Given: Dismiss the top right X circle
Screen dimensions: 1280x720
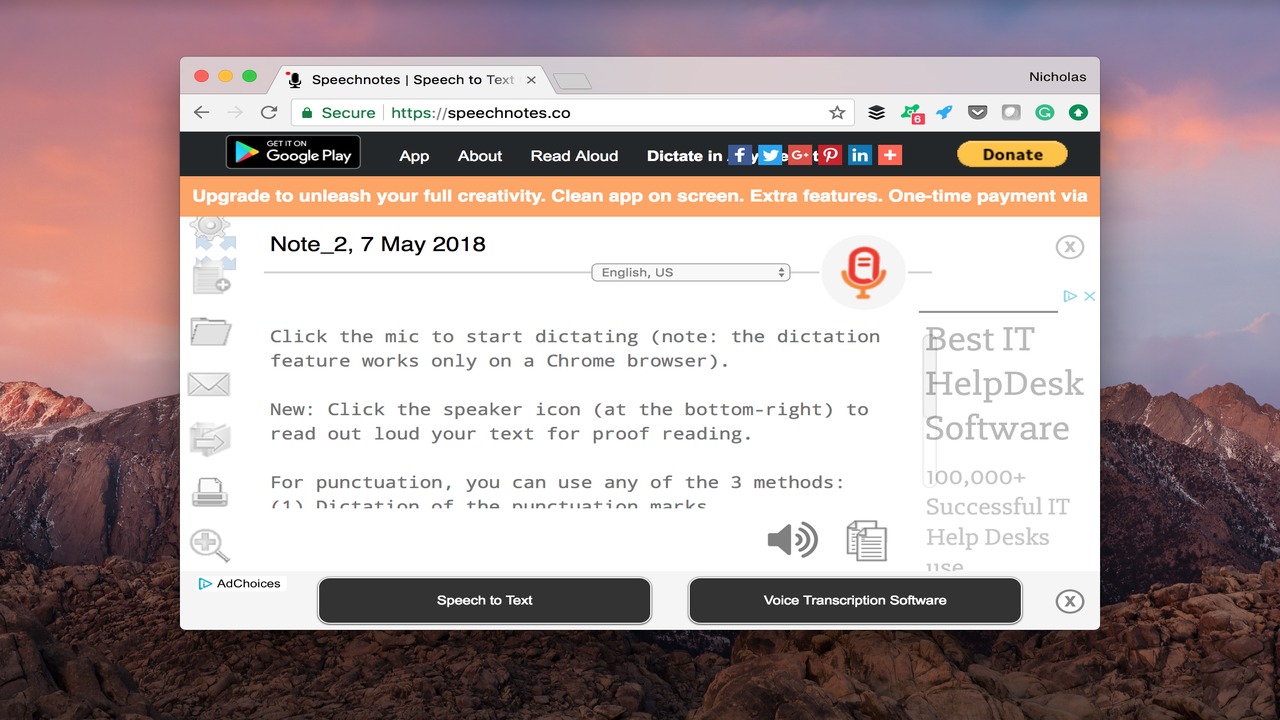Looking at the screenshot, I should click(x=1070, y=247).
